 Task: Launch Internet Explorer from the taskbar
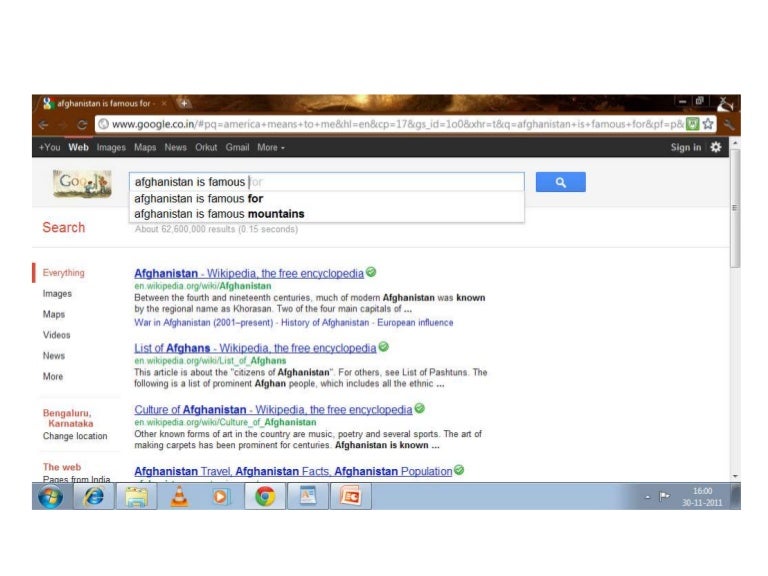pos(95,496)
